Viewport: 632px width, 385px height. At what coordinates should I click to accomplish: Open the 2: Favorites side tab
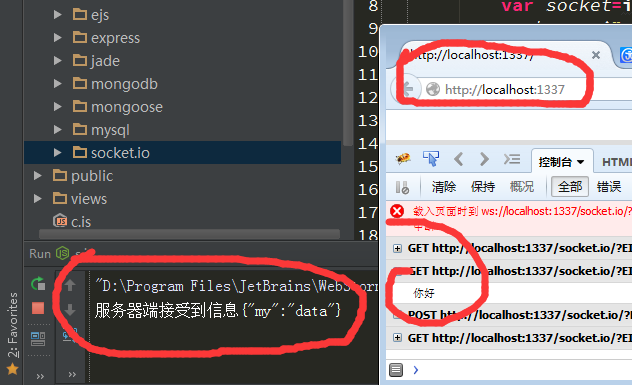tap(13, 325)
